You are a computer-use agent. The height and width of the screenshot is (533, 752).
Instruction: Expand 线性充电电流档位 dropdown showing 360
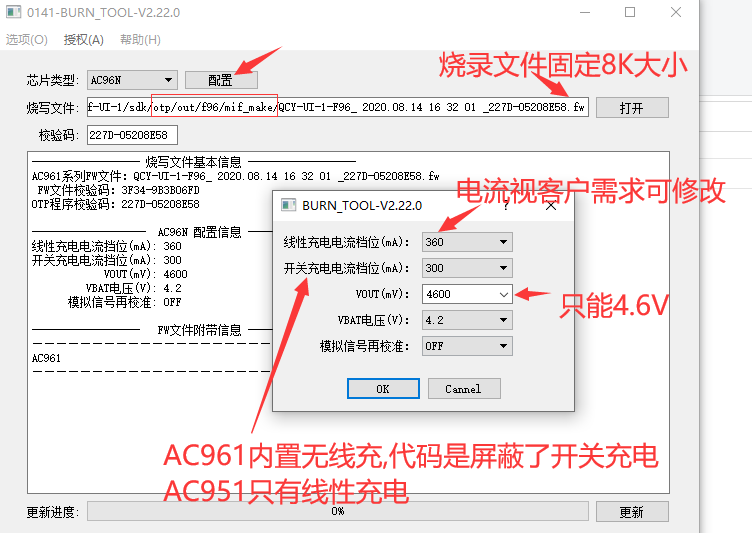pyautogui.click(x=467, y=242)
